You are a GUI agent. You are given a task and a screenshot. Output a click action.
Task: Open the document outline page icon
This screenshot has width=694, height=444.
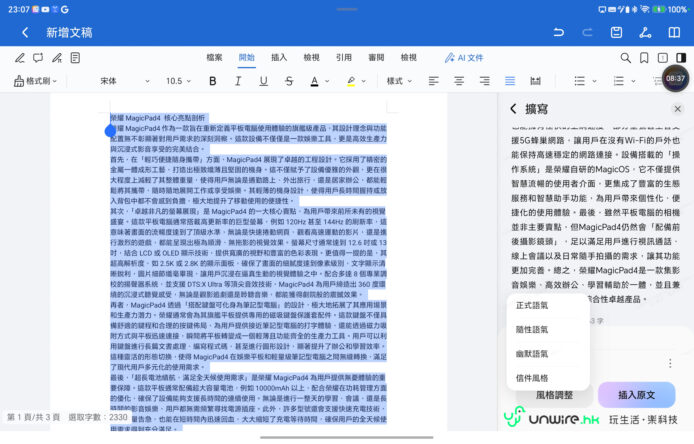coord(75,58)
